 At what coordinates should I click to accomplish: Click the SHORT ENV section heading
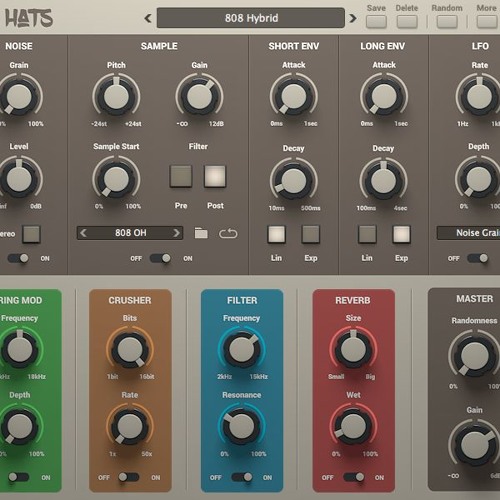294,46
